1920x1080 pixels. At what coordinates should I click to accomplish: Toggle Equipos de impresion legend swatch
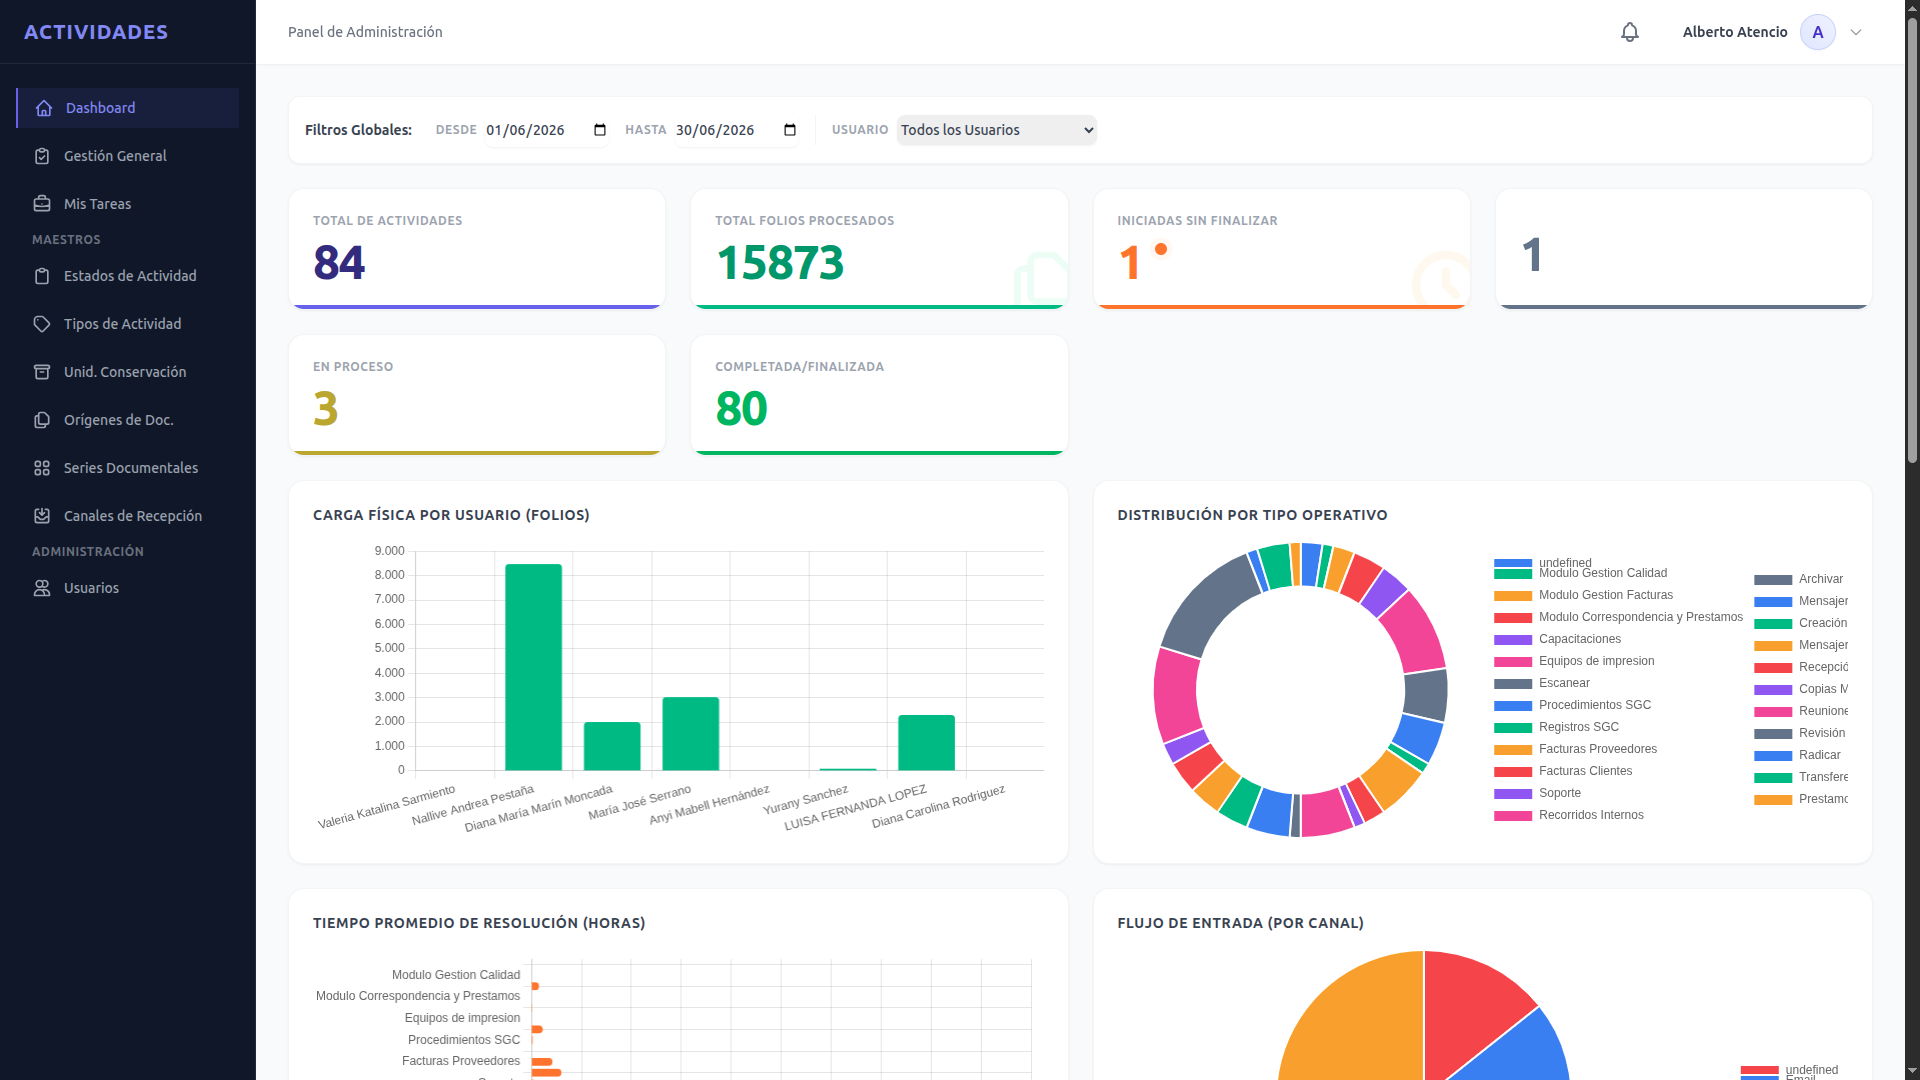click(1513, 662)
